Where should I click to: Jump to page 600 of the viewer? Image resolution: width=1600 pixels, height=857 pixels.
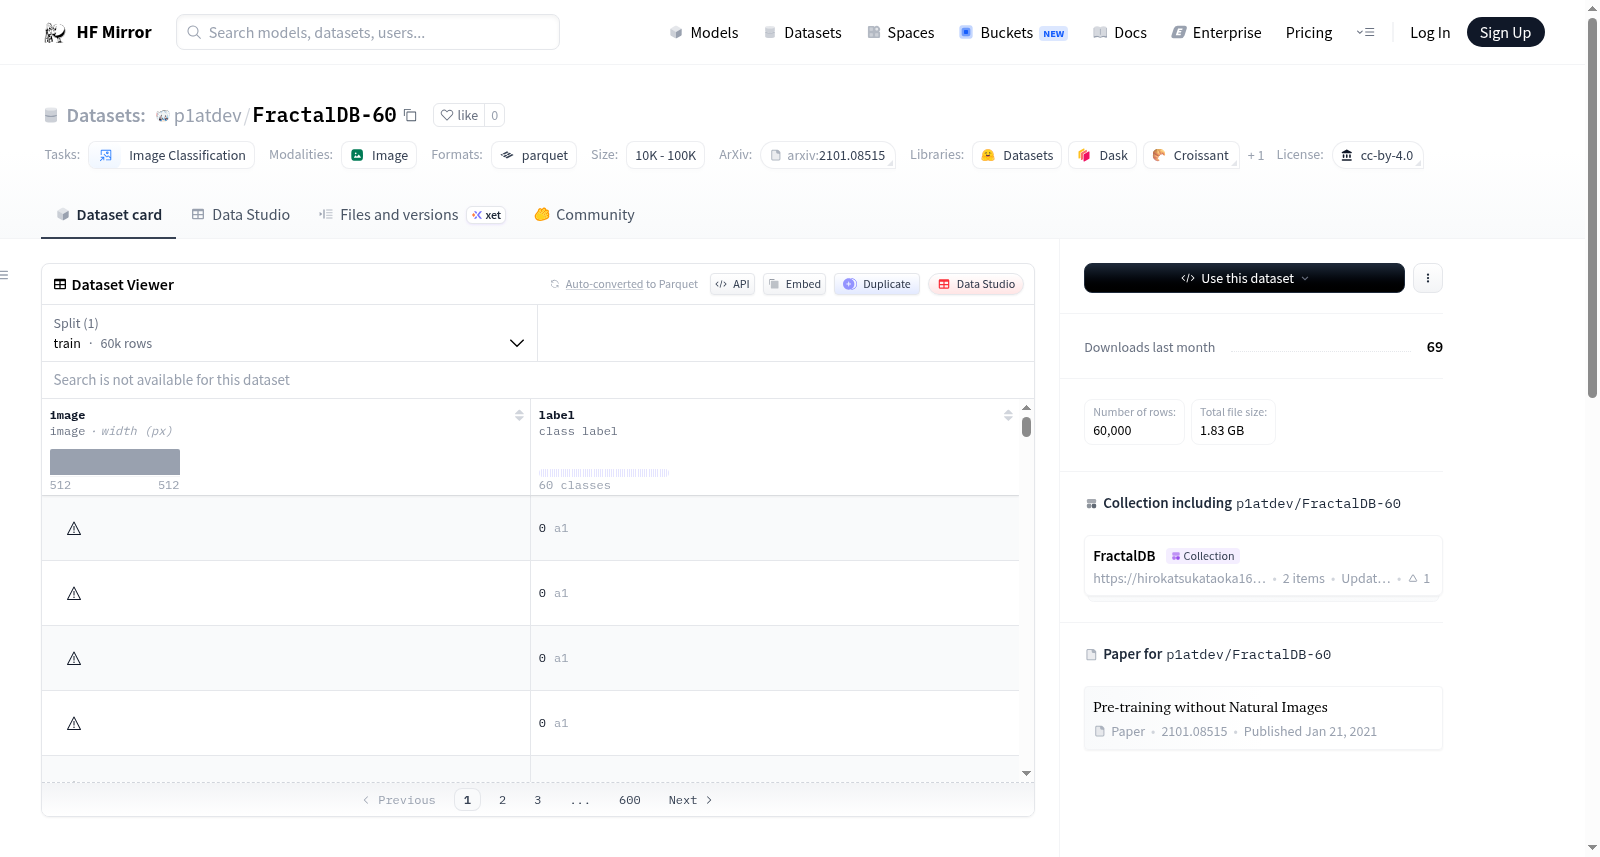pos(630,800)
